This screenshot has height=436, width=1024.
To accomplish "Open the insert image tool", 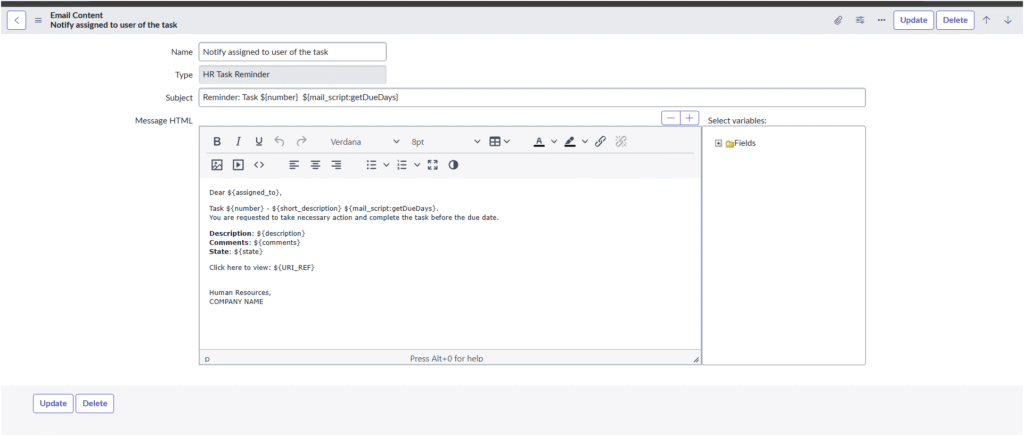I will click(x=217, y=165).
